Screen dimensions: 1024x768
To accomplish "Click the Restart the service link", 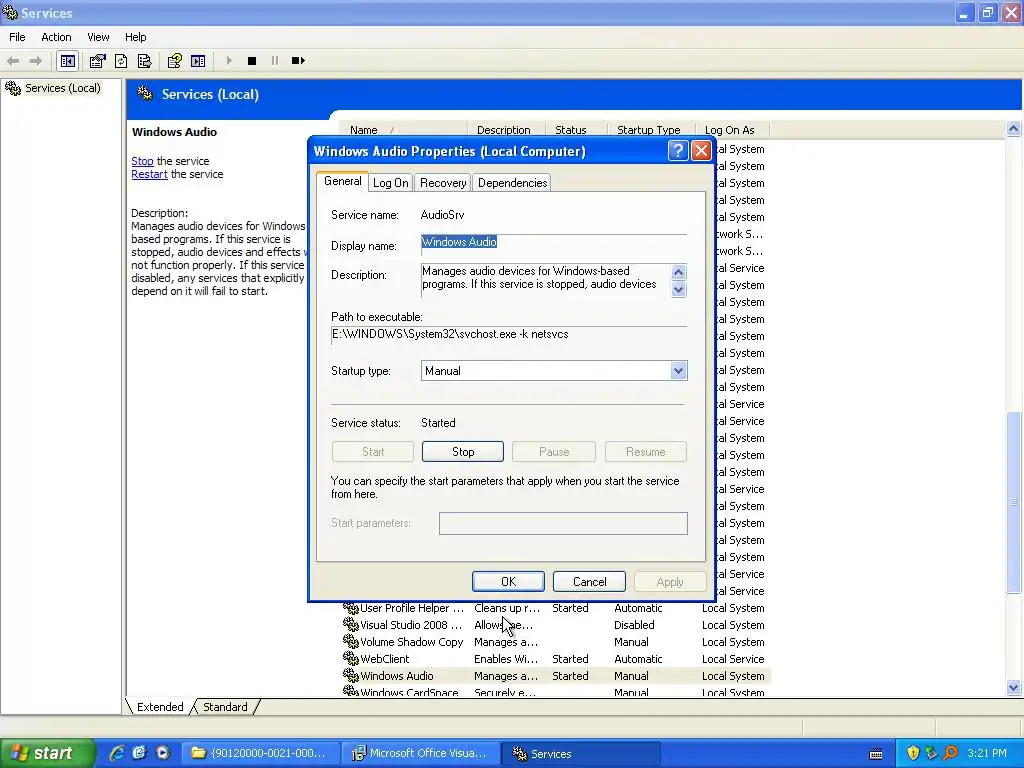I will click(x=150, y=174).
